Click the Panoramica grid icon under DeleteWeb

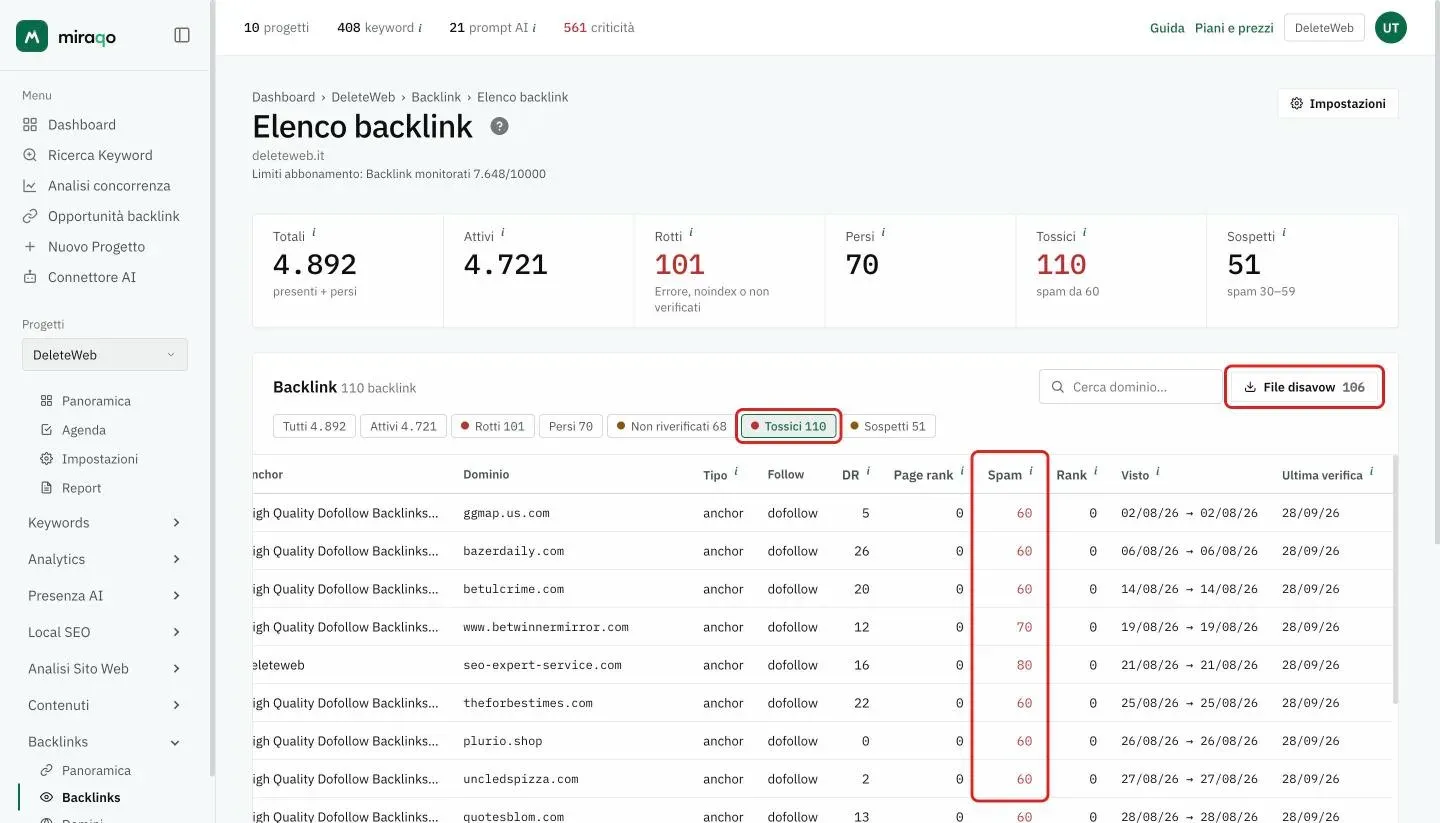[x=46, y=401]
